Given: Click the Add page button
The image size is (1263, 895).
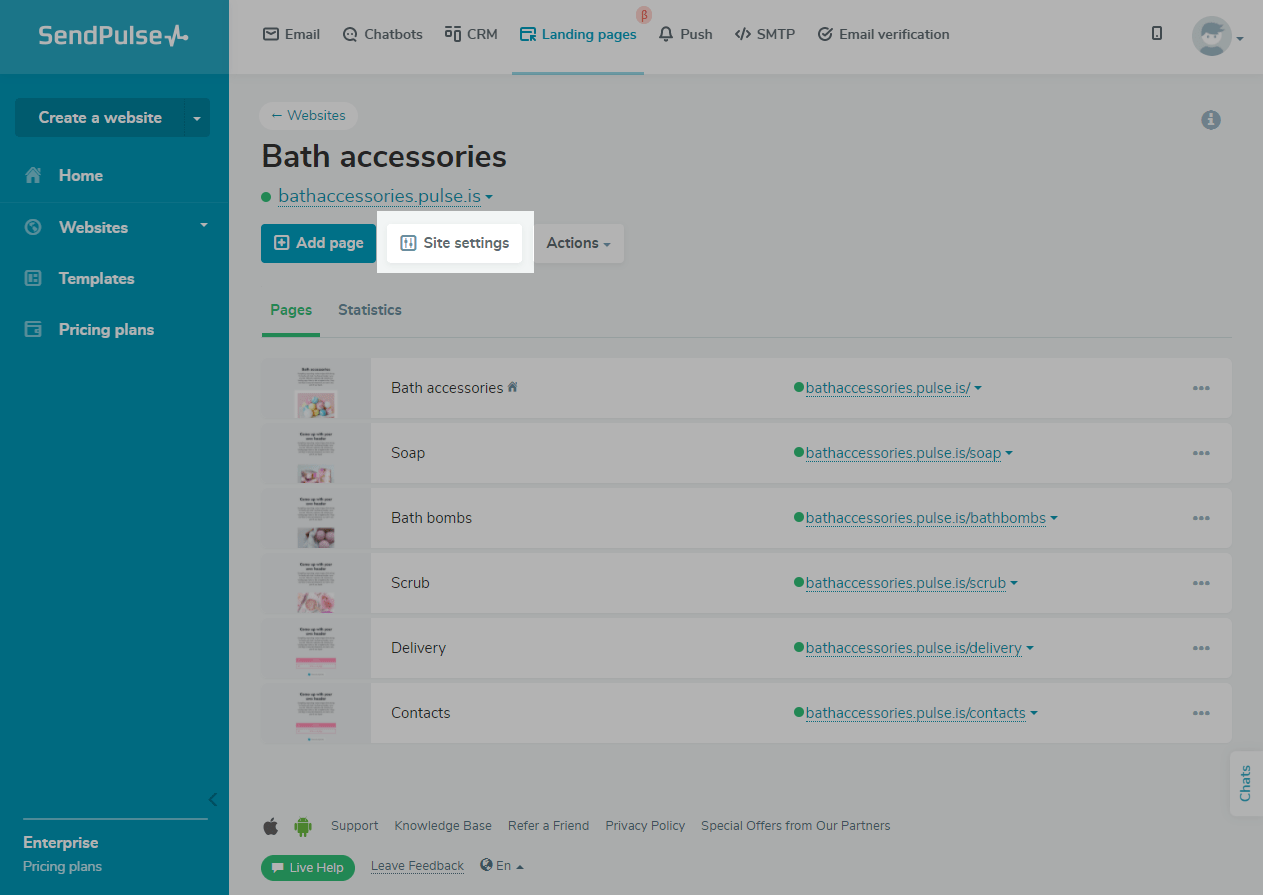Looking at the screenshot, I should pos(318,243).
